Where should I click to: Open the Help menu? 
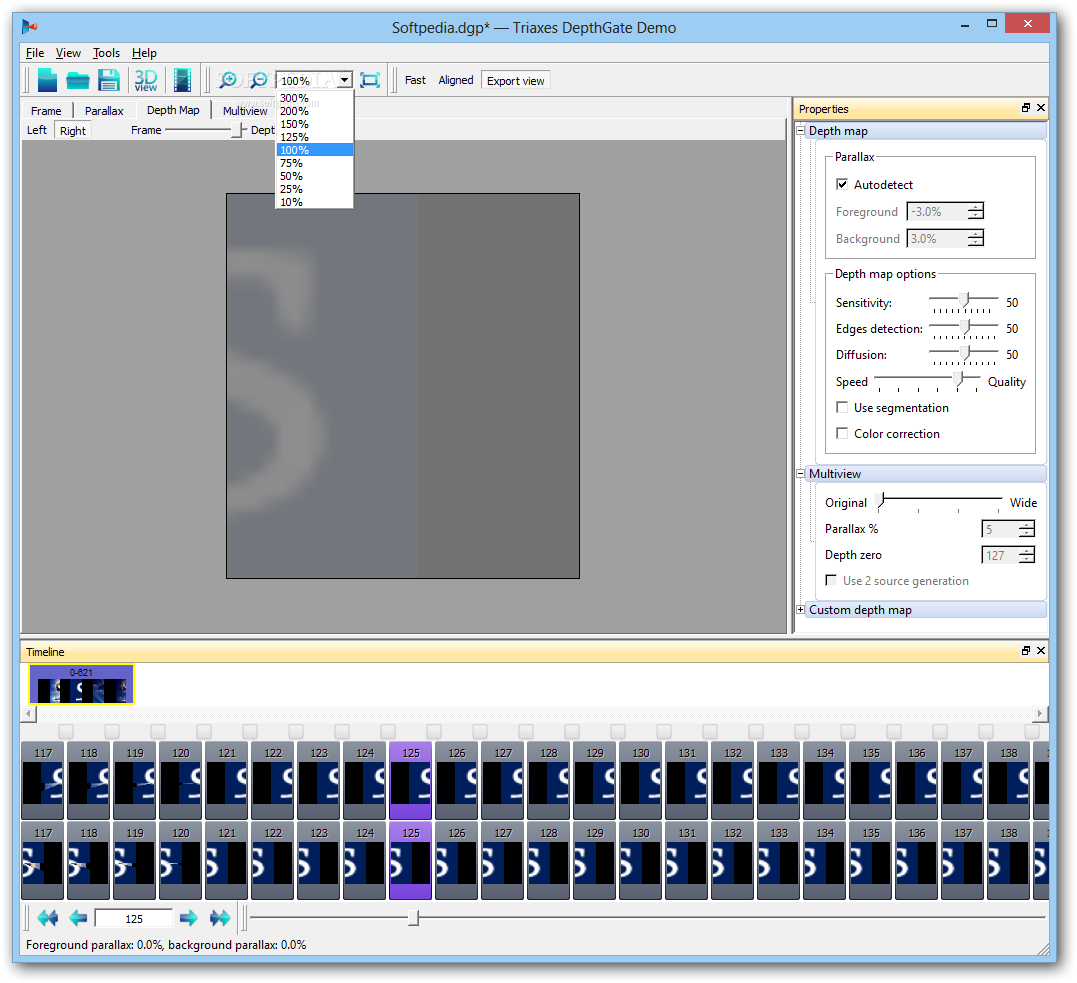[144, 53]
